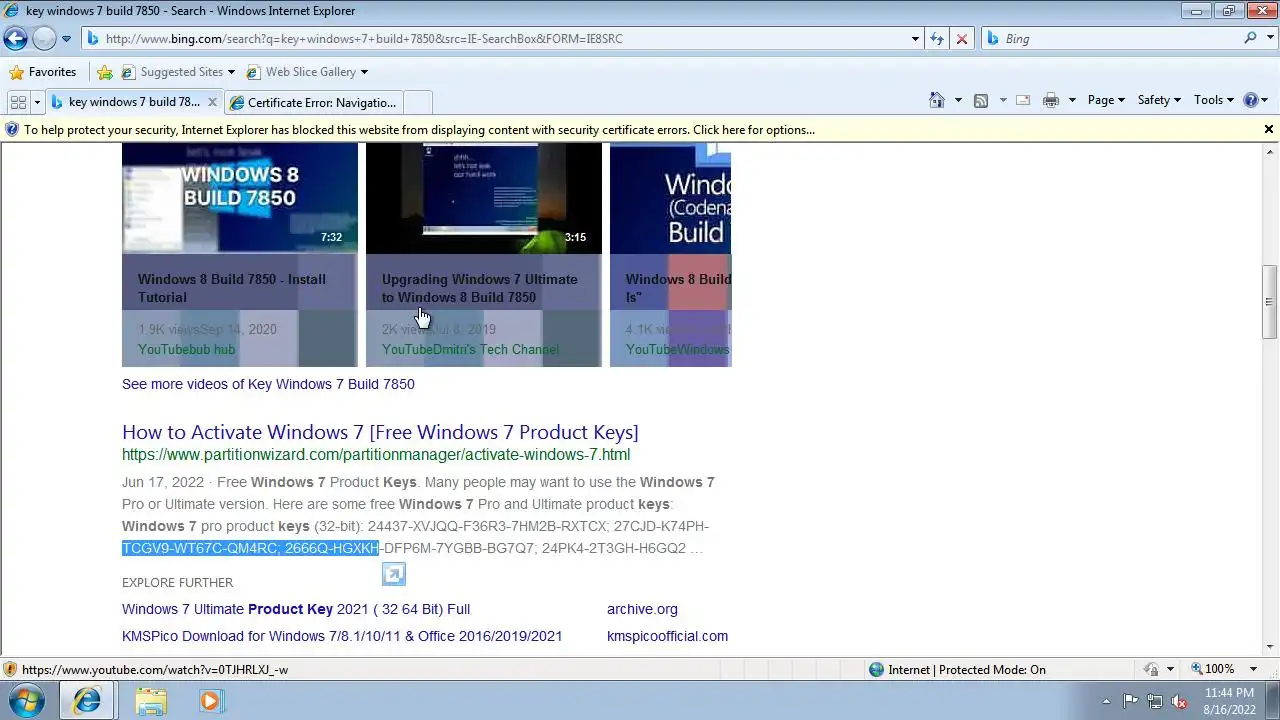The width and height of the screenshot is (1280, 720).
Task: Click the Home page icon
Action: (x=937, y=100)
